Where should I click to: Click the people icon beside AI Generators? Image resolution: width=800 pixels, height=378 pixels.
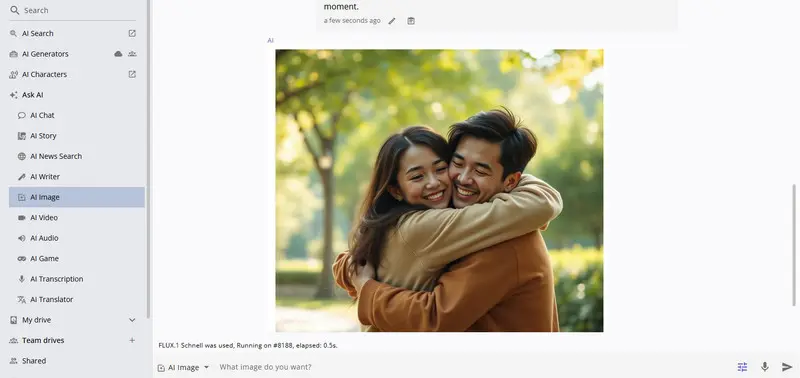tap(132, 54)
